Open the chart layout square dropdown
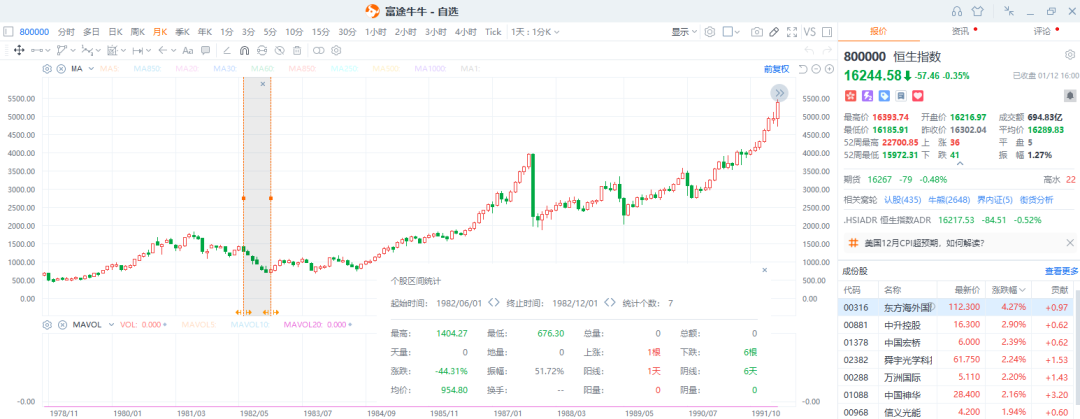This screenshot has height=419, width=1080. [x=731, y=32]
